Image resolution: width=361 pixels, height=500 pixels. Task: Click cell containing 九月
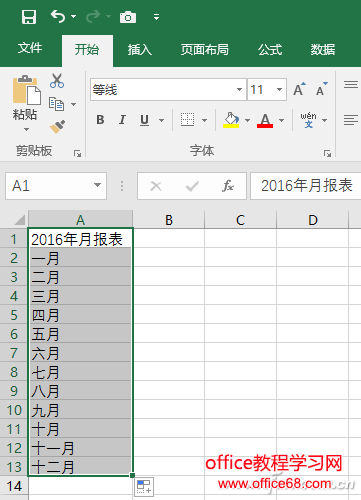tap(81, 410)
